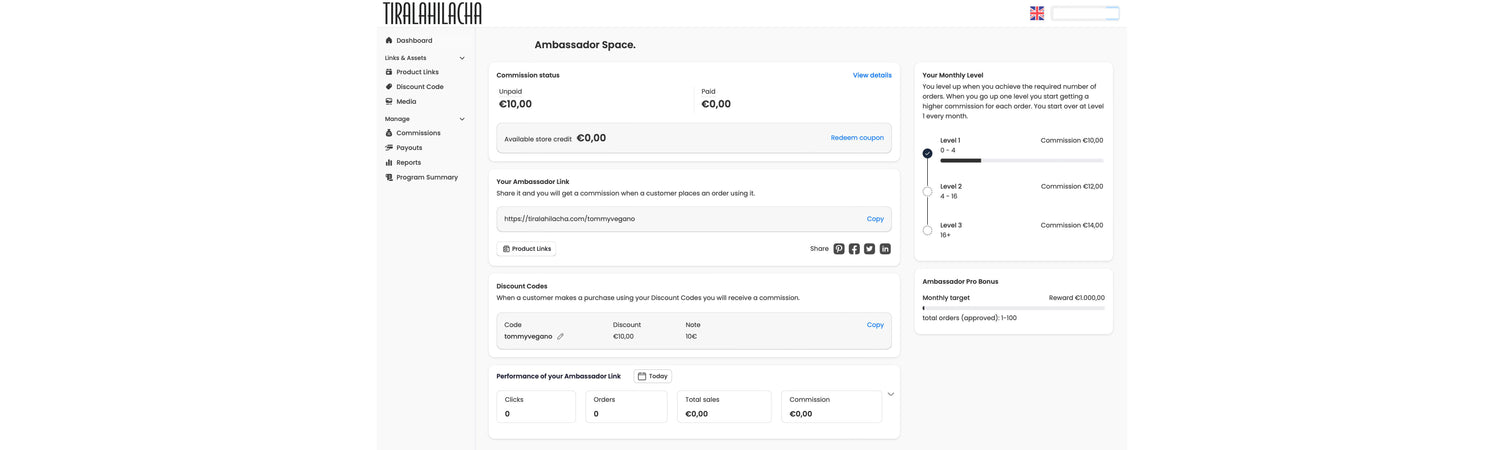Click the Twitter share icon
Viewport: 1500px width, 450px height.
[869, 249]
